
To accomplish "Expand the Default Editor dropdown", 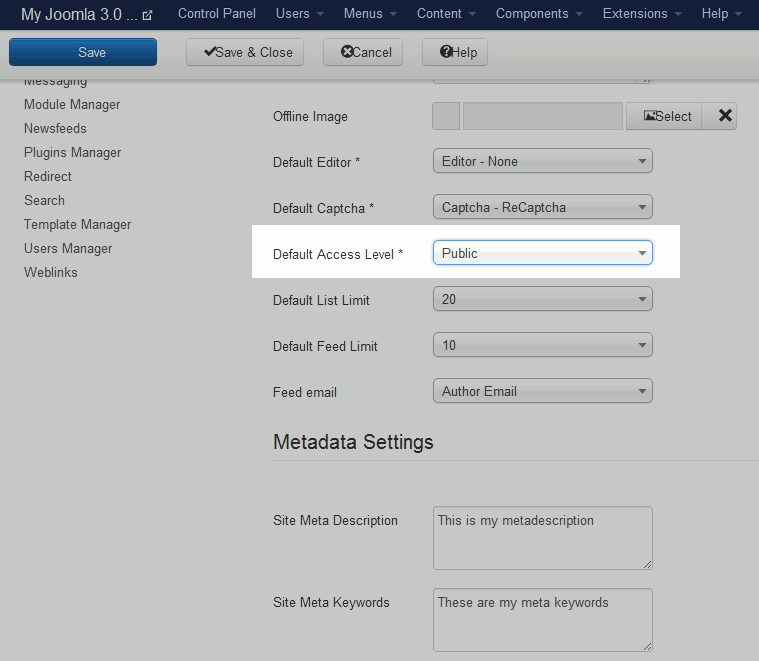I will tap(543, 161).
